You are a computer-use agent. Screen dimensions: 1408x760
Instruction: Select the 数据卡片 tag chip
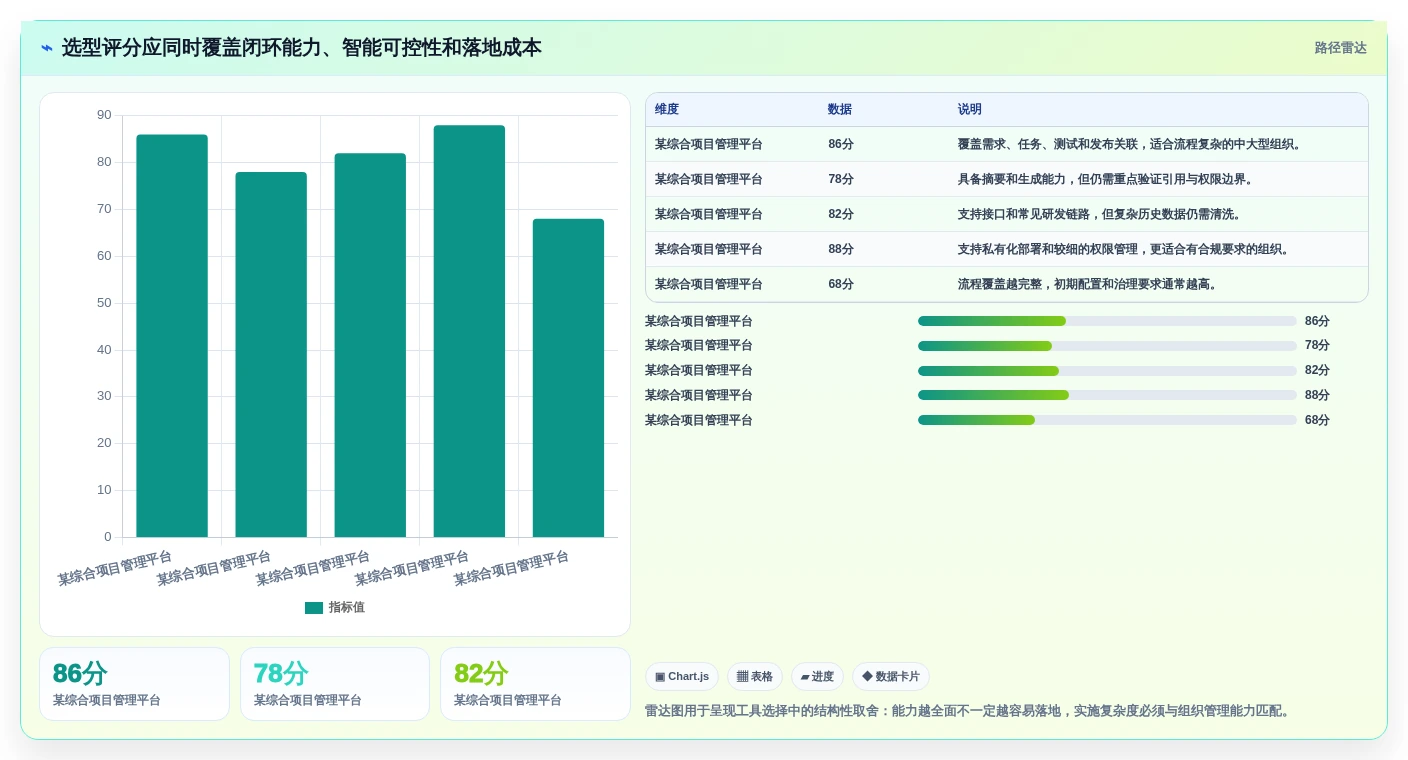tap(891, 677)
